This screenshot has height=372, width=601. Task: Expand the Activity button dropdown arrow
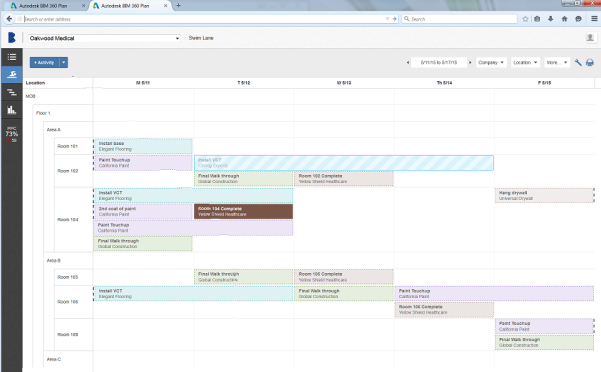point(64,62)
